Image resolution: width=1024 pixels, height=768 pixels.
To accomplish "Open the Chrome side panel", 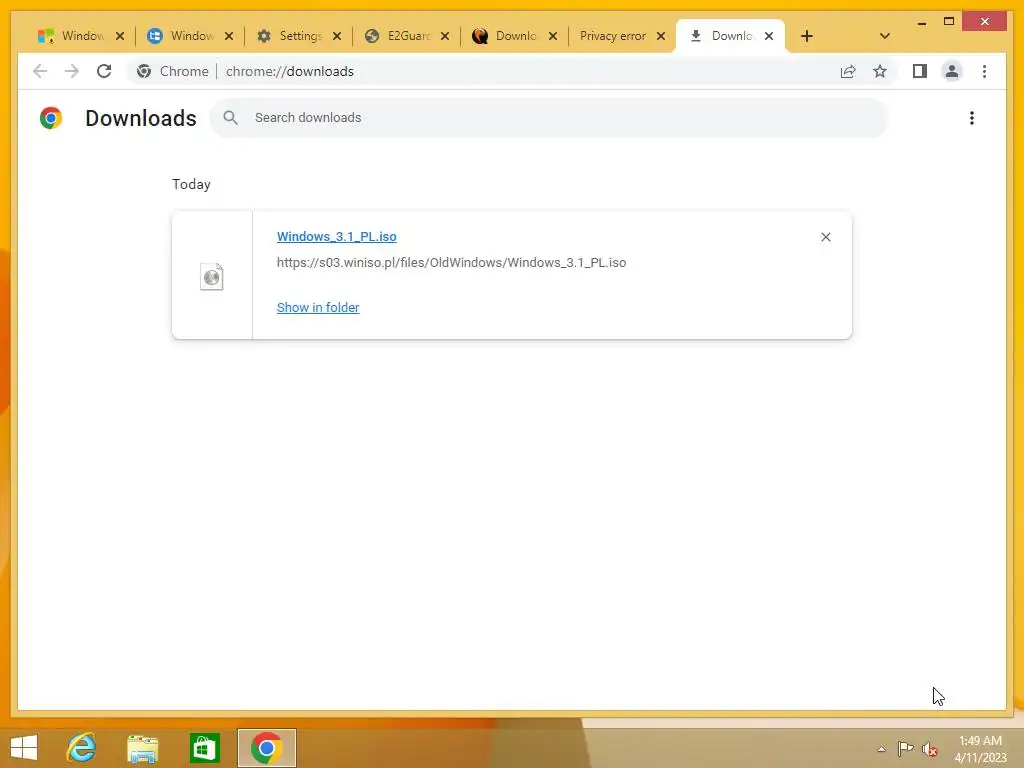I will [920, 71].
